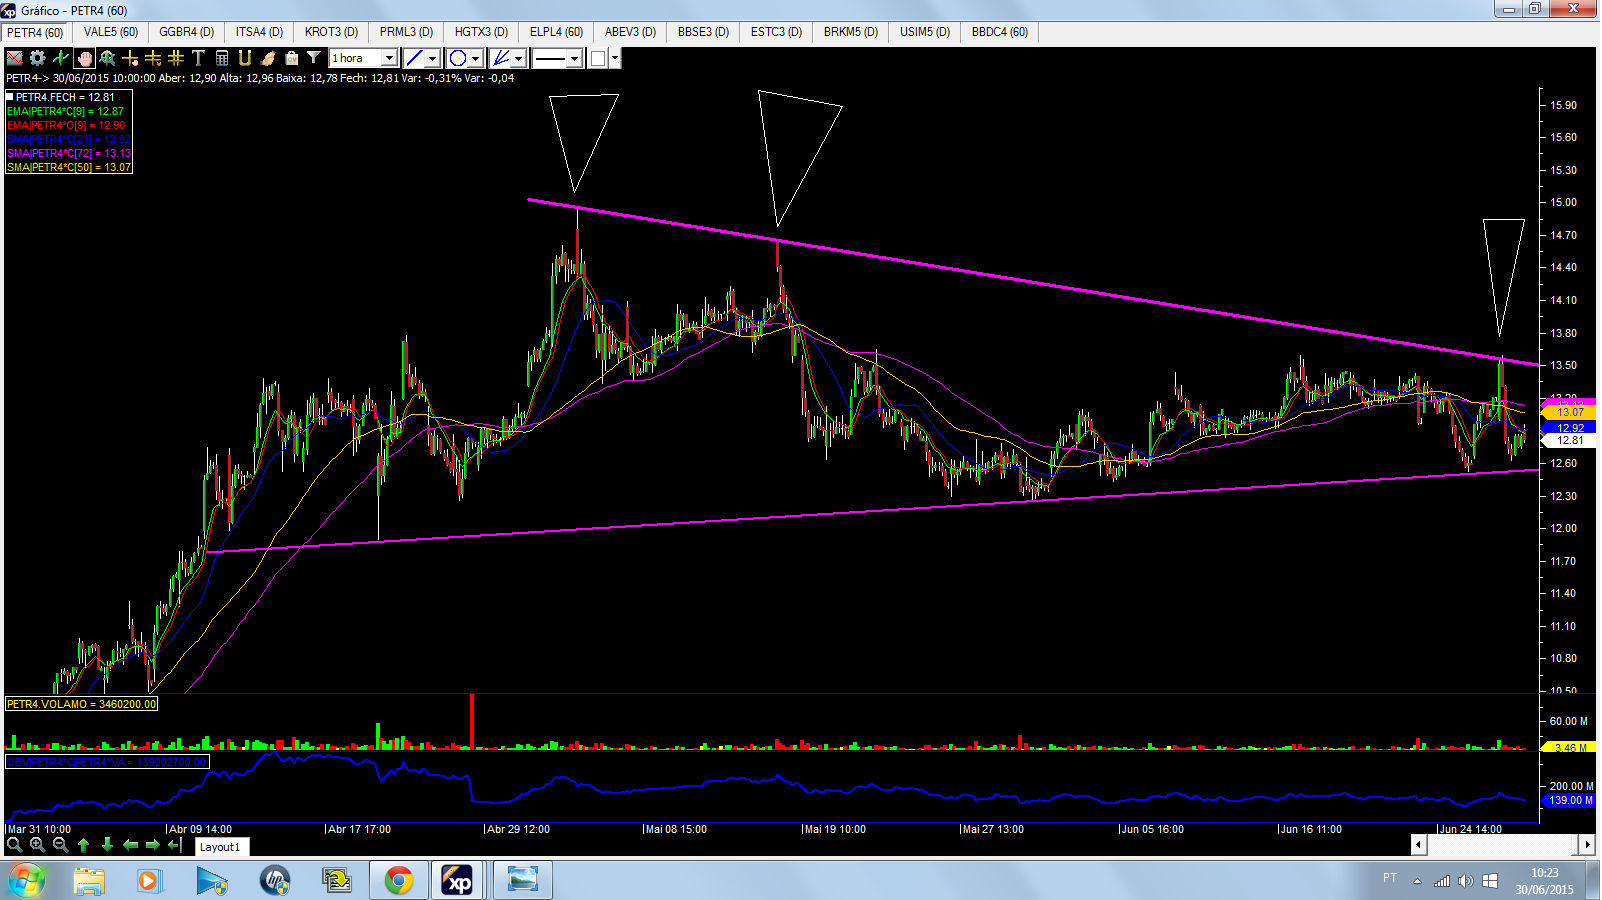This screenshot has height=900, width=1602.
Task: Open chart settings gear icon
Action: tap(38, 58)
